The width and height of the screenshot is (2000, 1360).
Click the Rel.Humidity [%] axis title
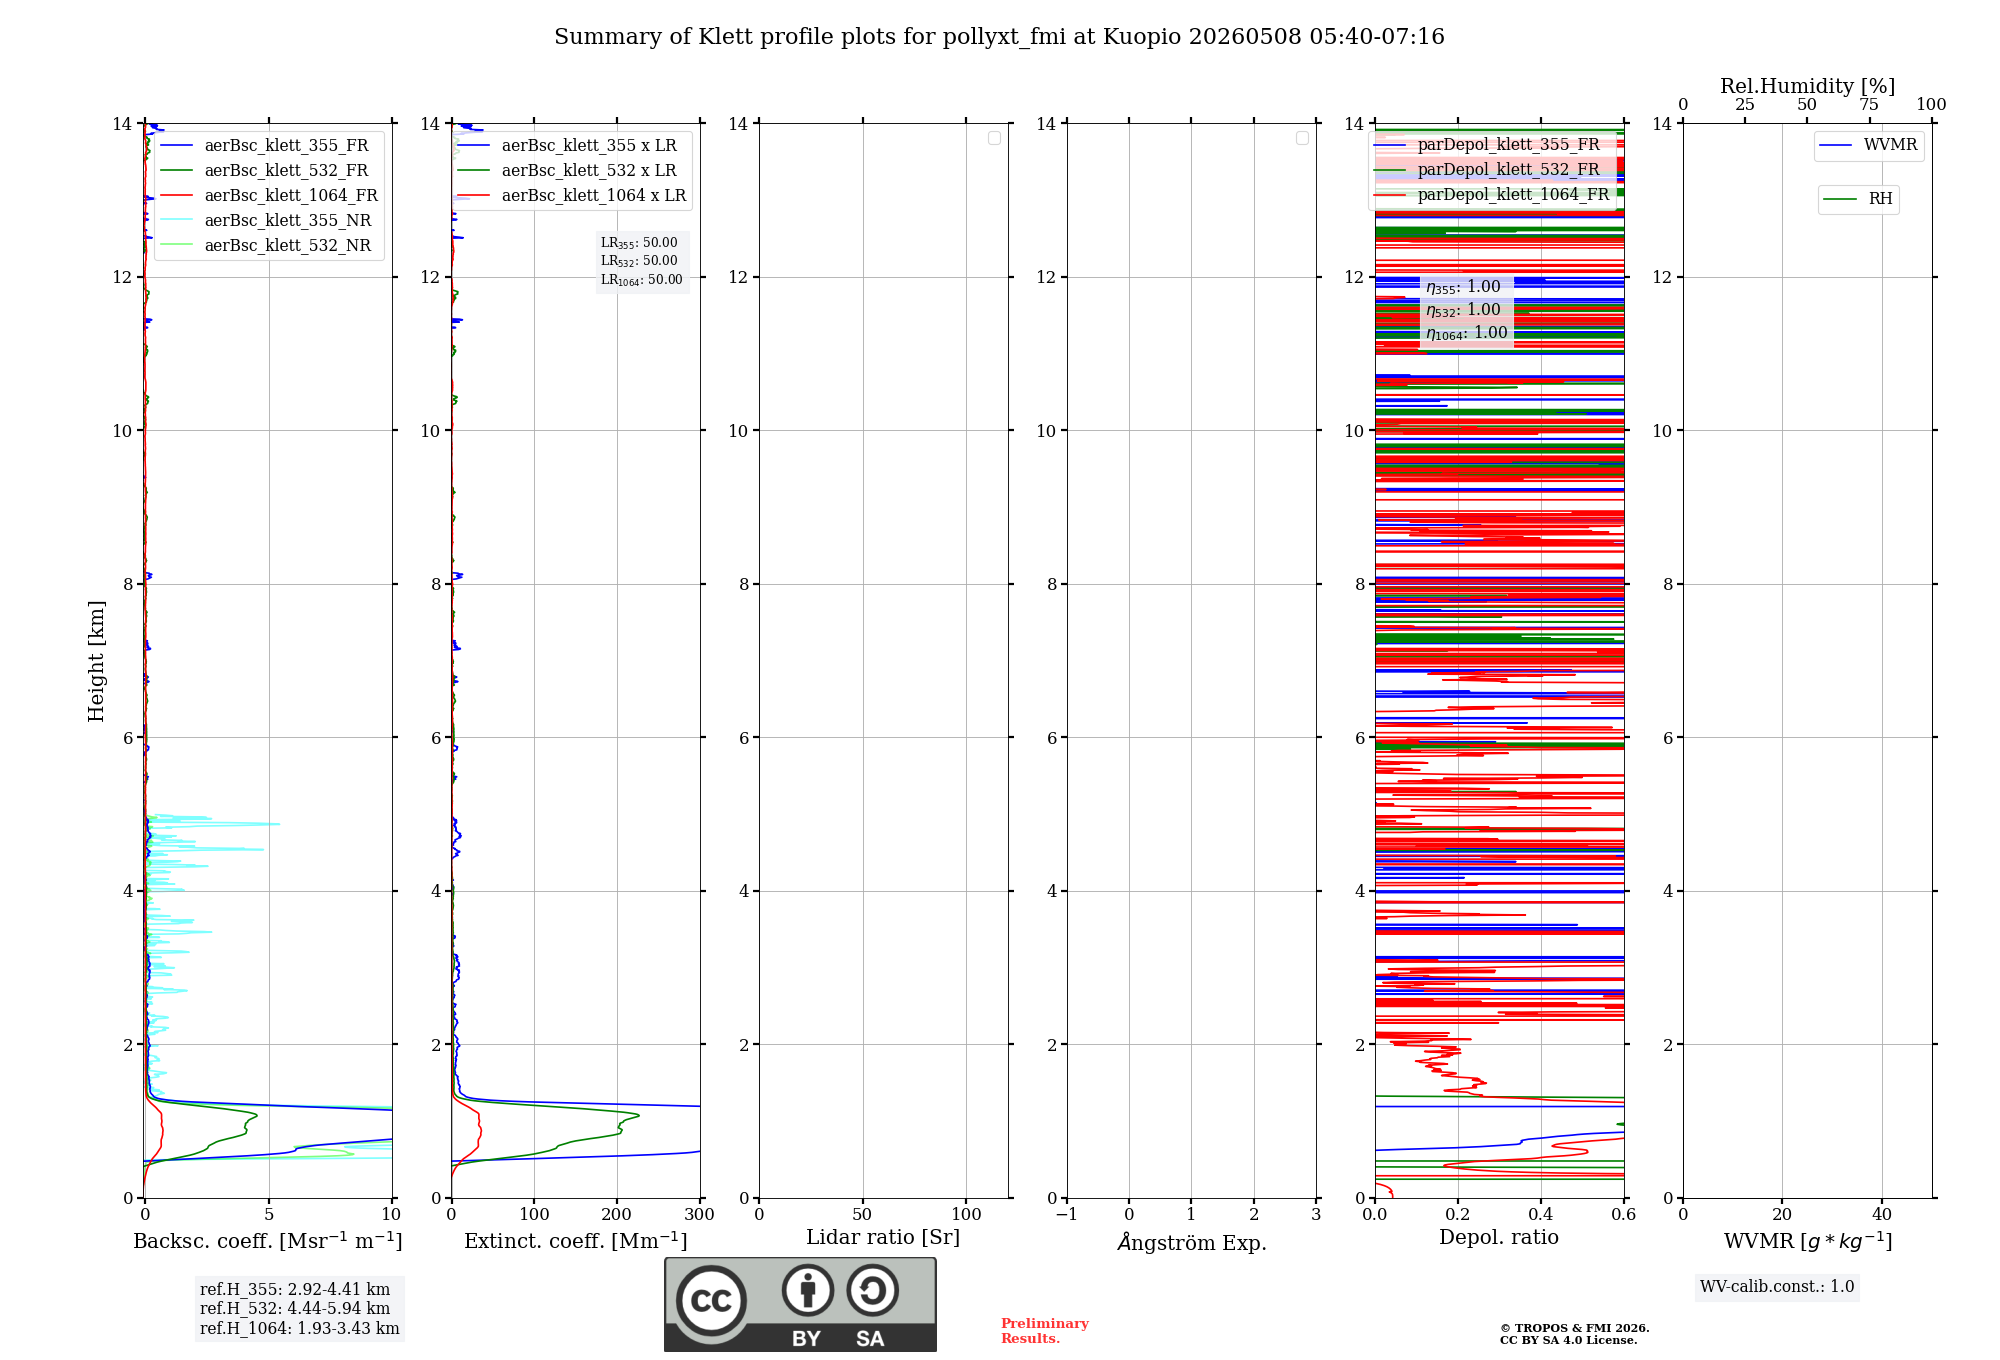1807,86
